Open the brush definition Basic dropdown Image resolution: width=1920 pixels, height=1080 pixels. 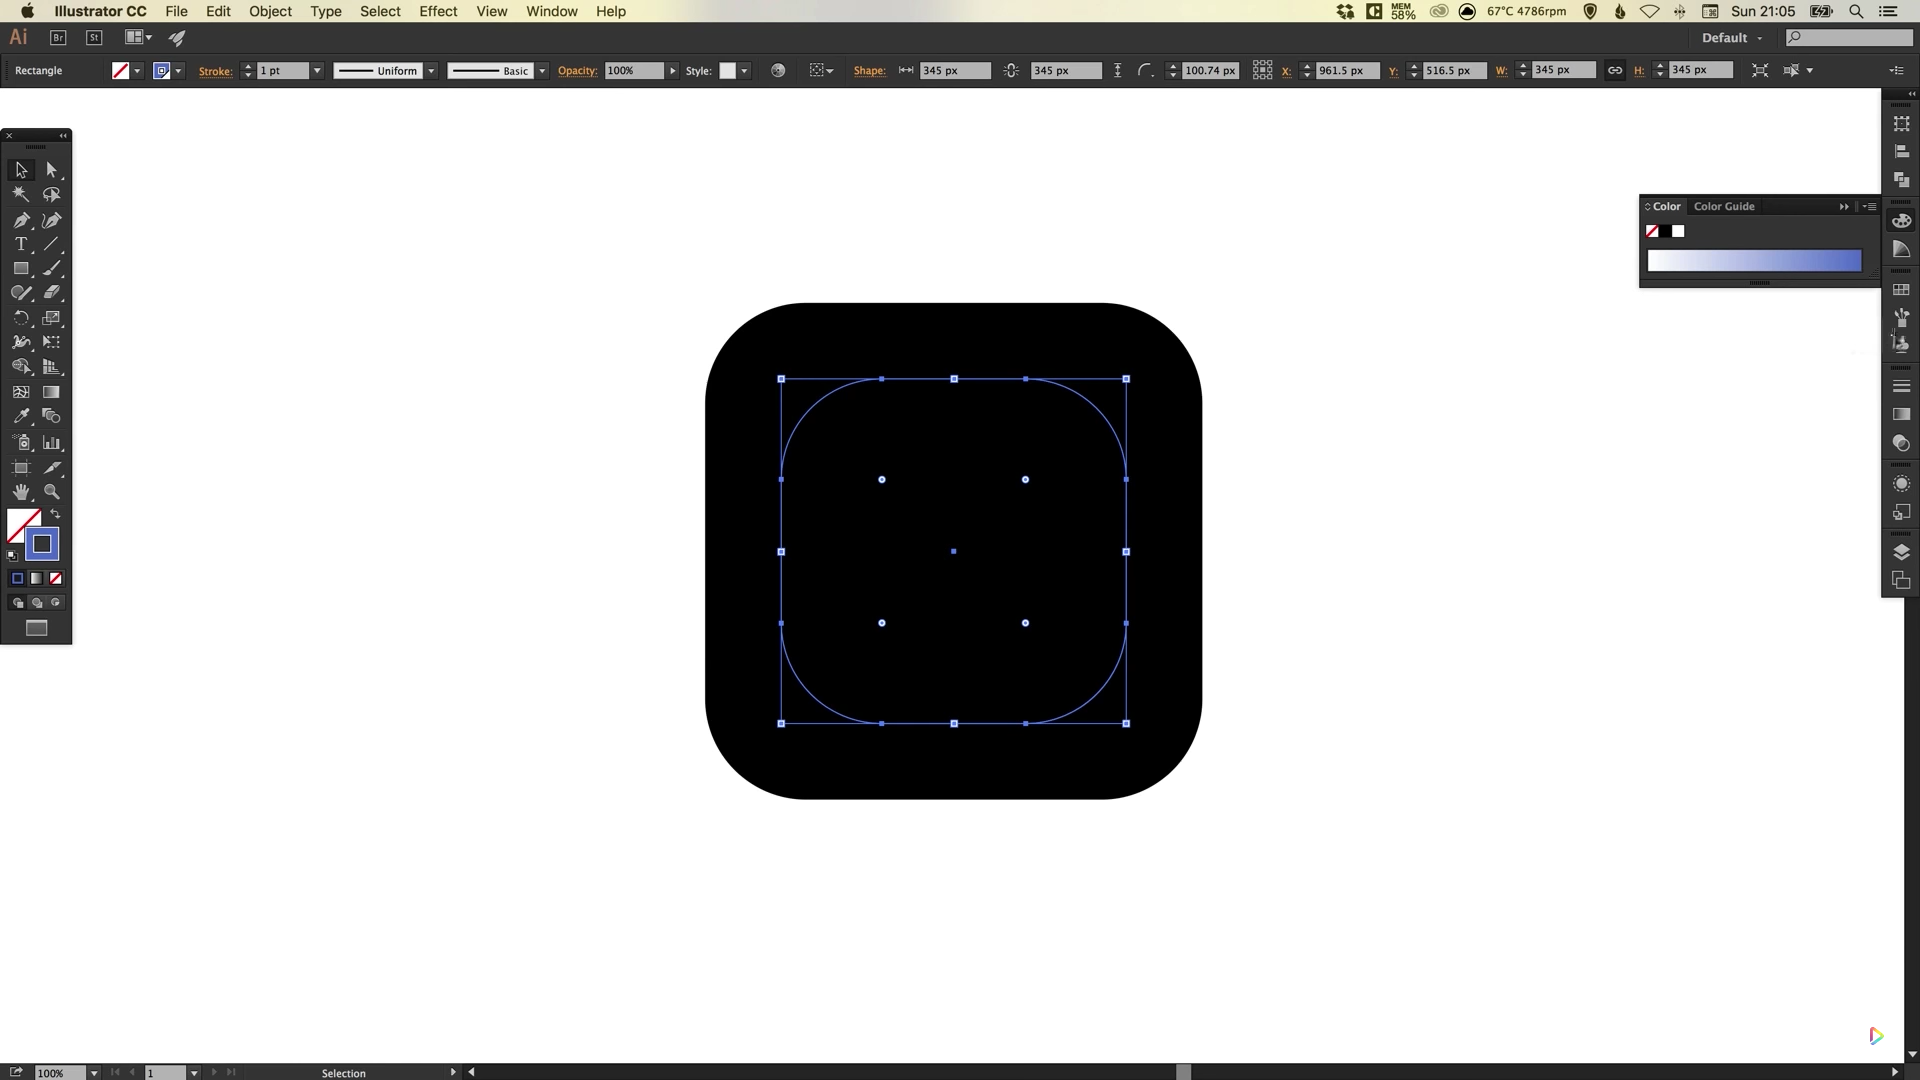coord(542,70)
